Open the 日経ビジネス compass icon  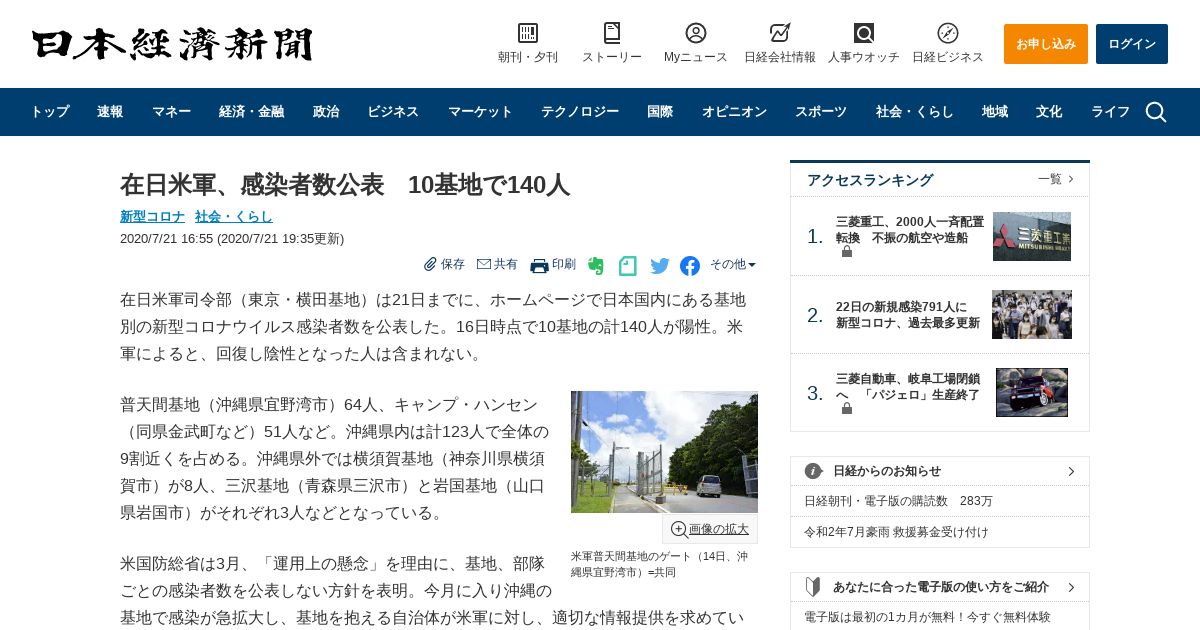(948, 33)
